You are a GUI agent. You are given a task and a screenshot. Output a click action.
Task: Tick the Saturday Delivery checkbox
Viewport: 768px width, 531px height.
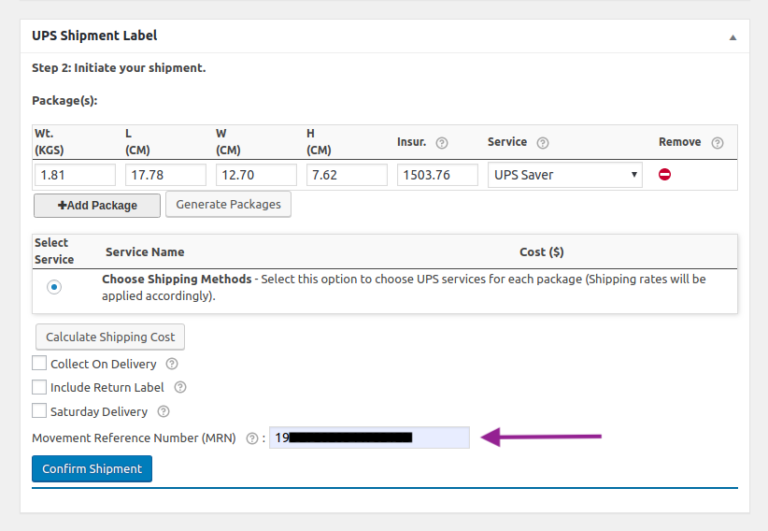click(x=39, y=410)
